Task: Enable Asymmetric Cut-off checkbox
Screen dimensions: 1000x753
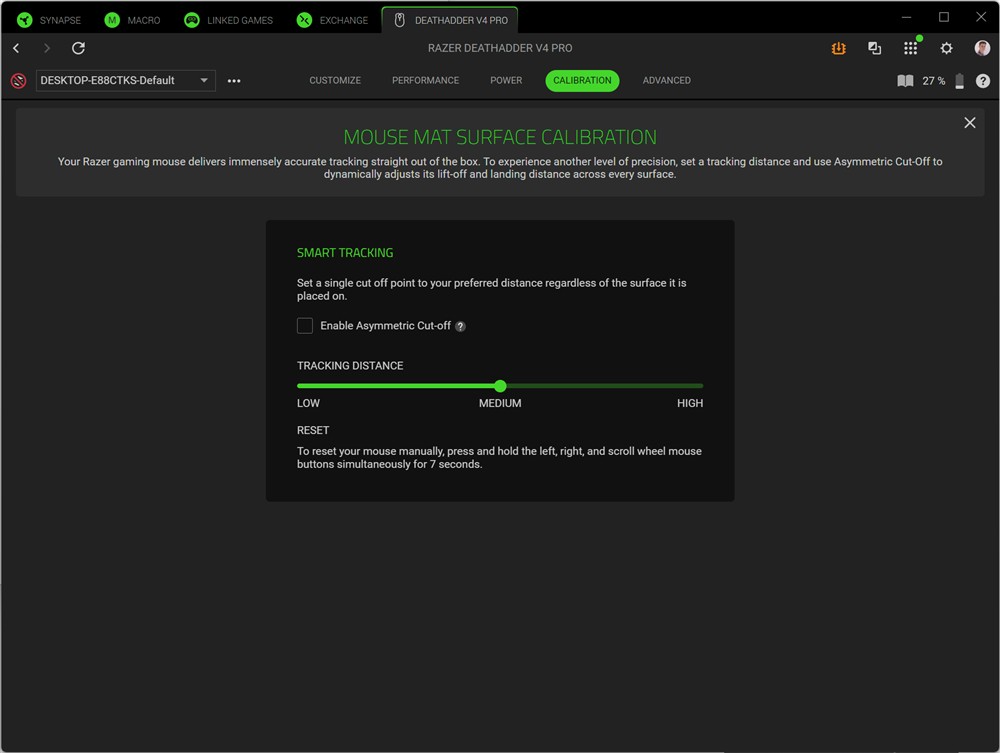Action: point(305,326)
